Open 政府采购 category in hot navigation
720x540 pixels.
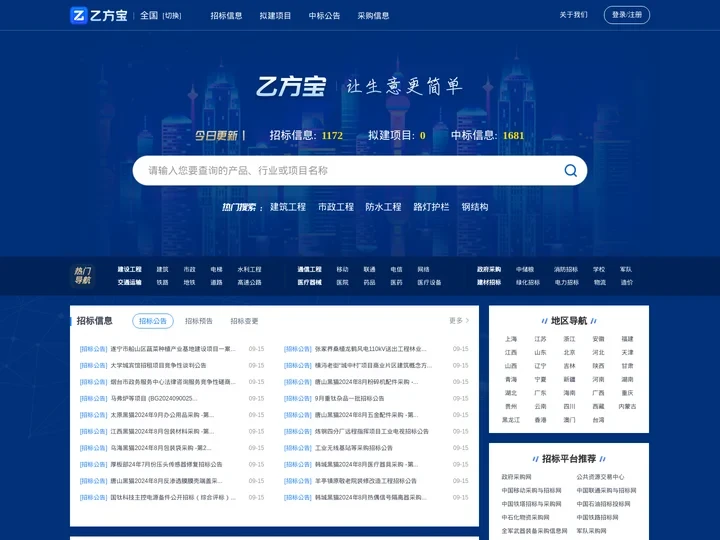[489, 270]
